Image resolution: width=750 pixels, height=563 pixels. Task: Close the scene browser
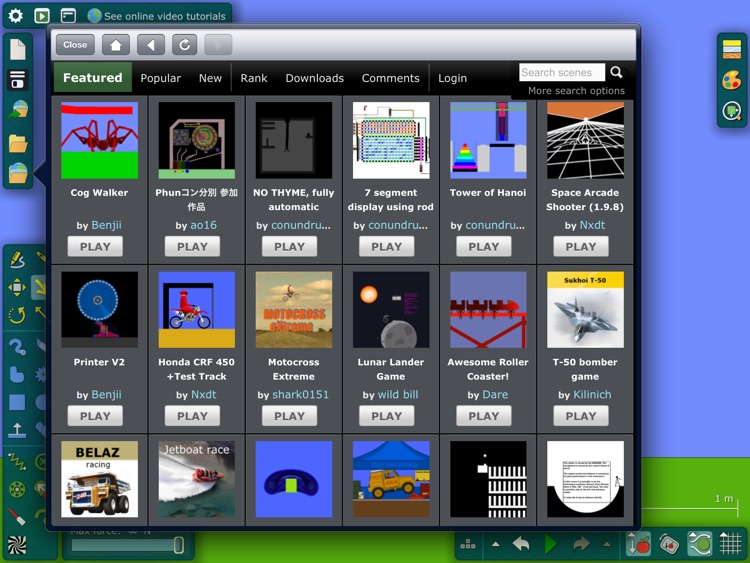pos(75,45)
